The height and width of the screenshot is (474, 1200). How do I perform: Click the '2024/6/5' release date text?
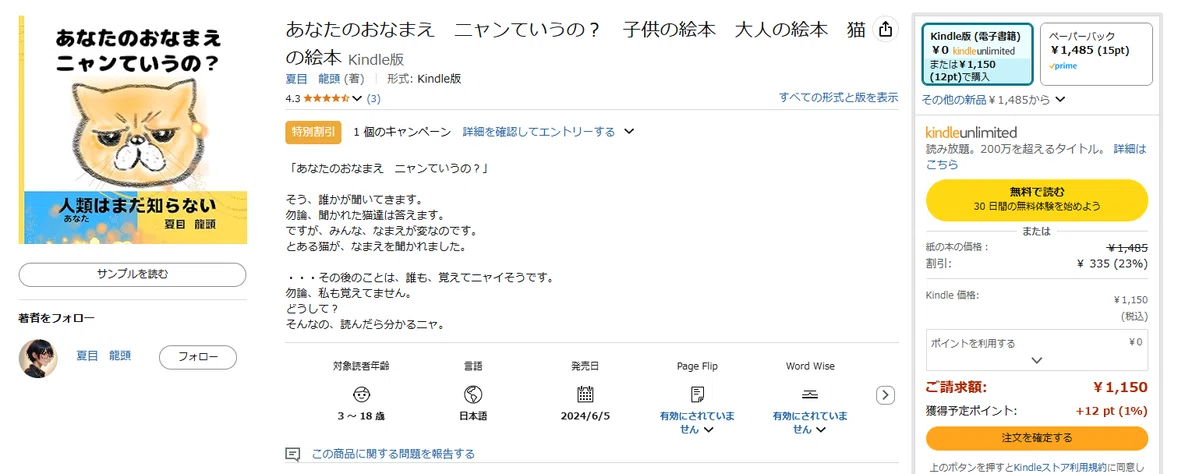point(586,415)
